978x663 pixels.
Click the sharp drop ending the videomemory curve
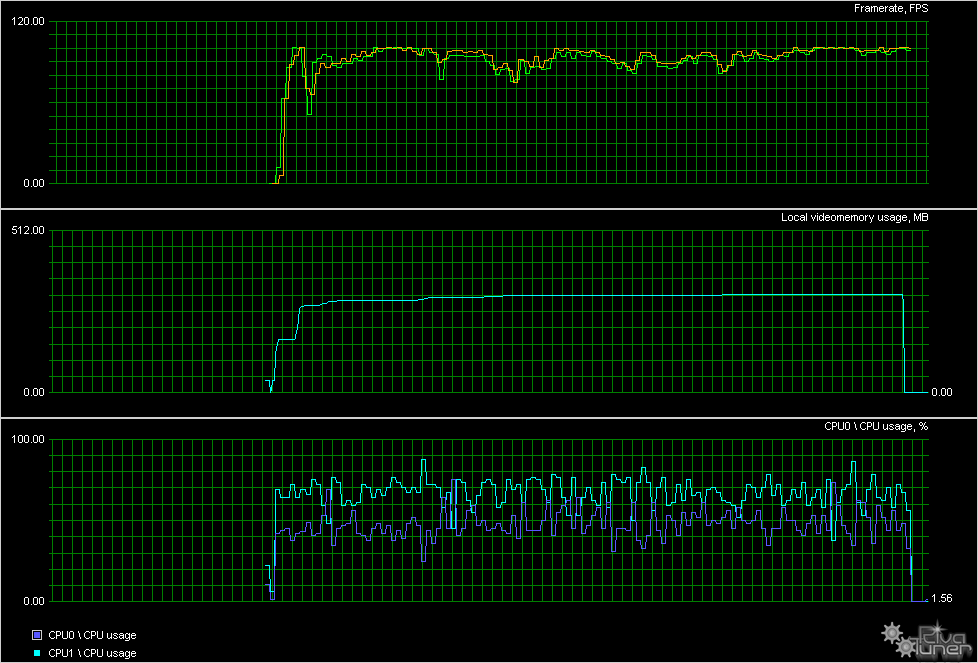903,345
